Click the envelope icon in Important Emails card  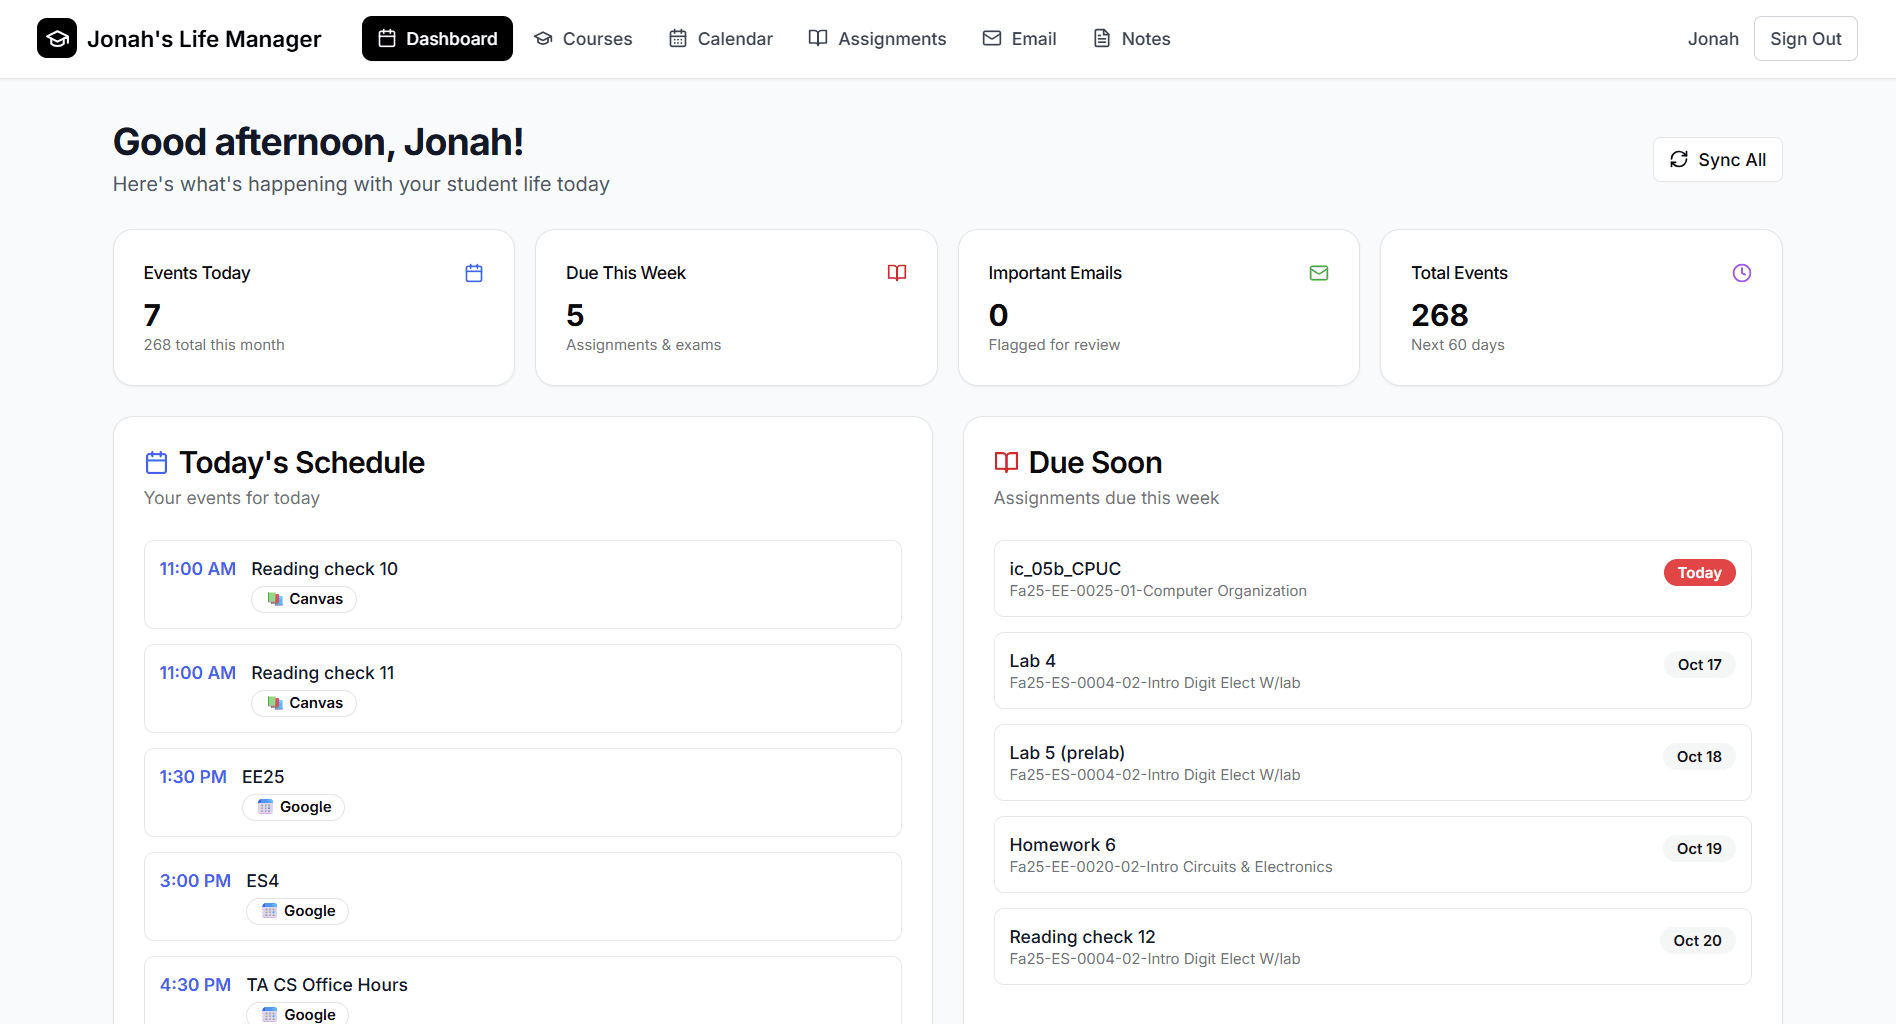pos(1319,273)
